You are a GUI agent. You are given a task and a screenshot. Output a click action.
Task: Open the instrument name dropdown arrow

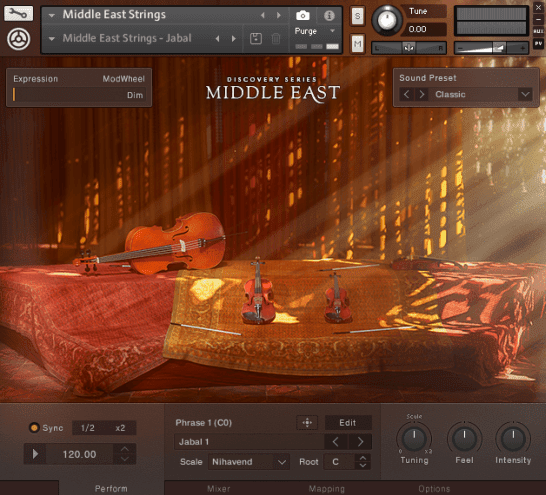[52, 15]
